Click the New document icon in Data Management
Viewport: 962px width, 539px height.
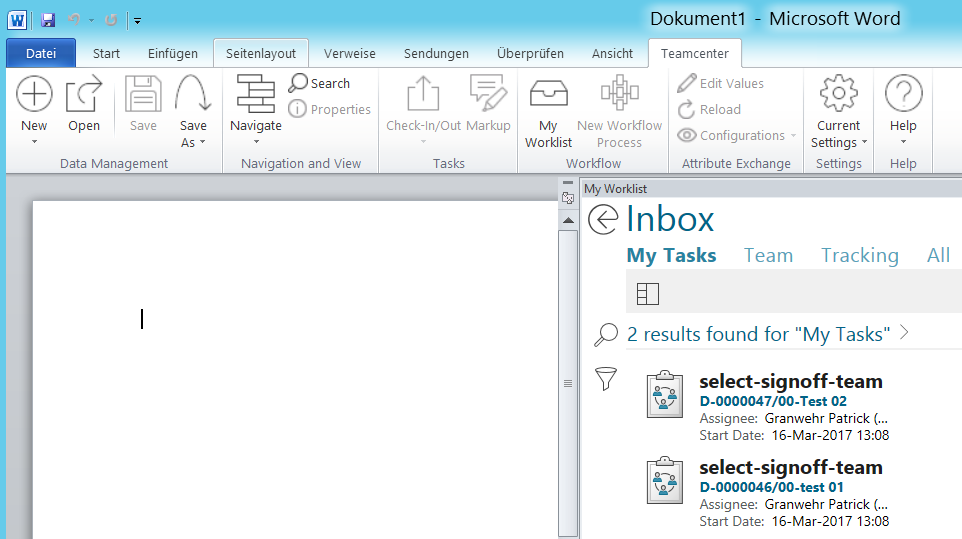coord(34,96)
